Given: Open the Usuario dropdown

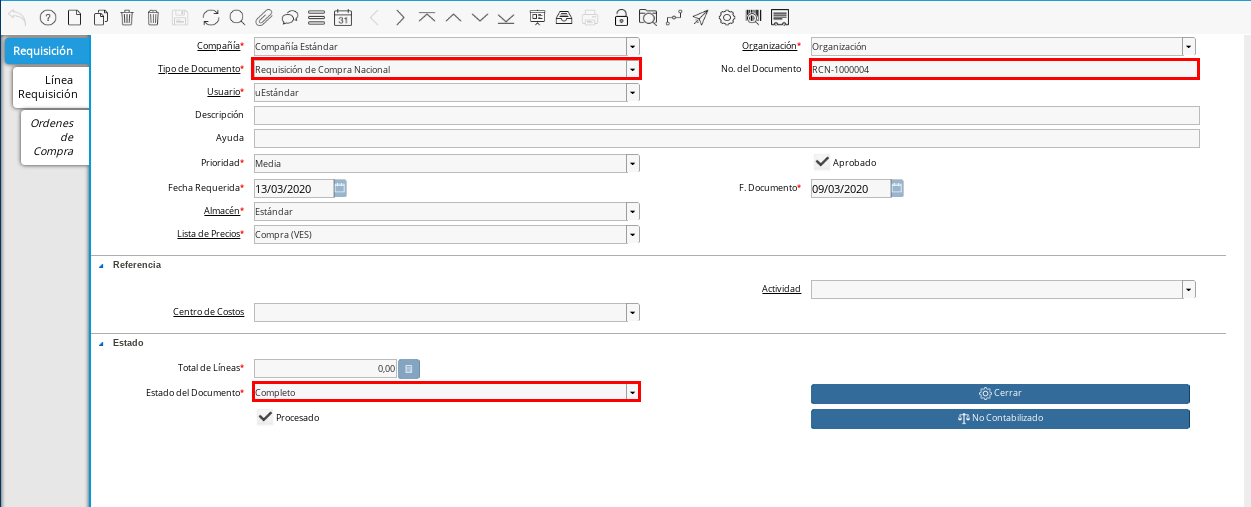Looking at the screenshot, I should coord(633,92).
